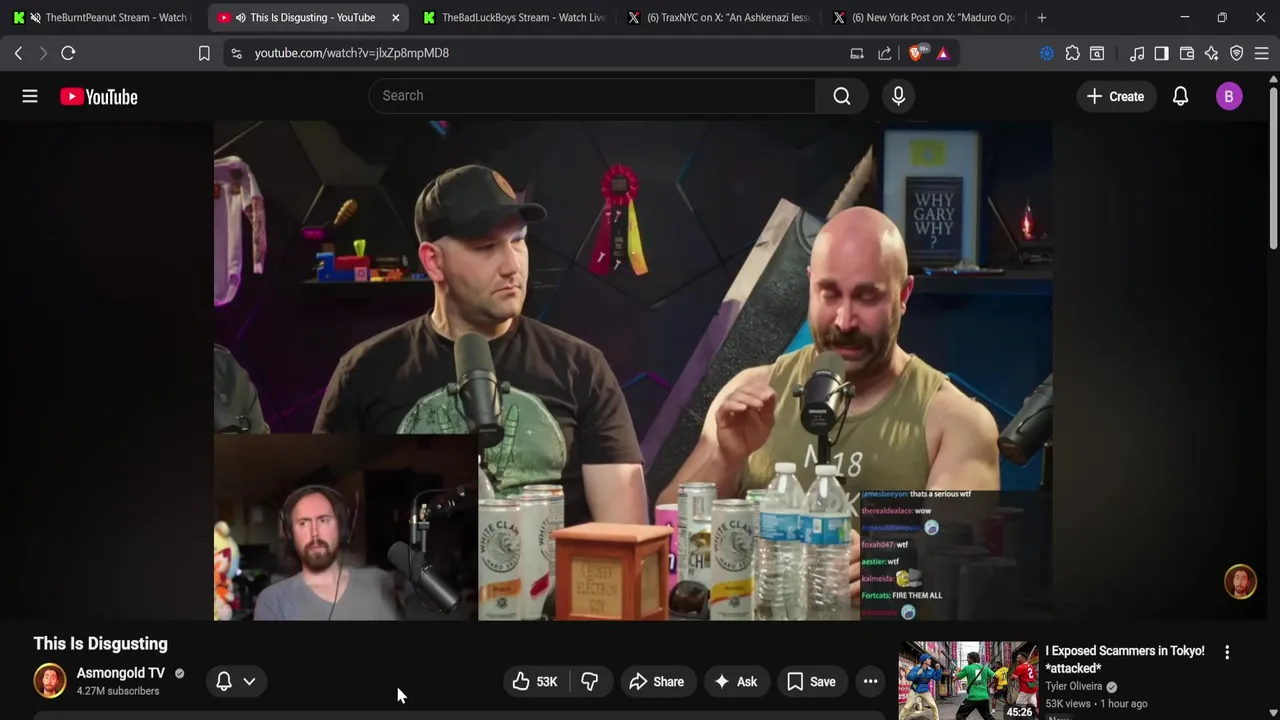Open Brave Shields lion icon
1280x720 pixels.
pyautogui.click(x=916, y=52)
